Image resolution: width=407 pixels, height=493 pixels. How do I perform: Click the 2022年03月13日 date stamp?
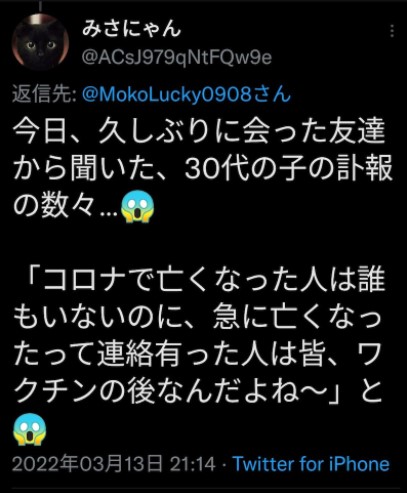[88, 464]
